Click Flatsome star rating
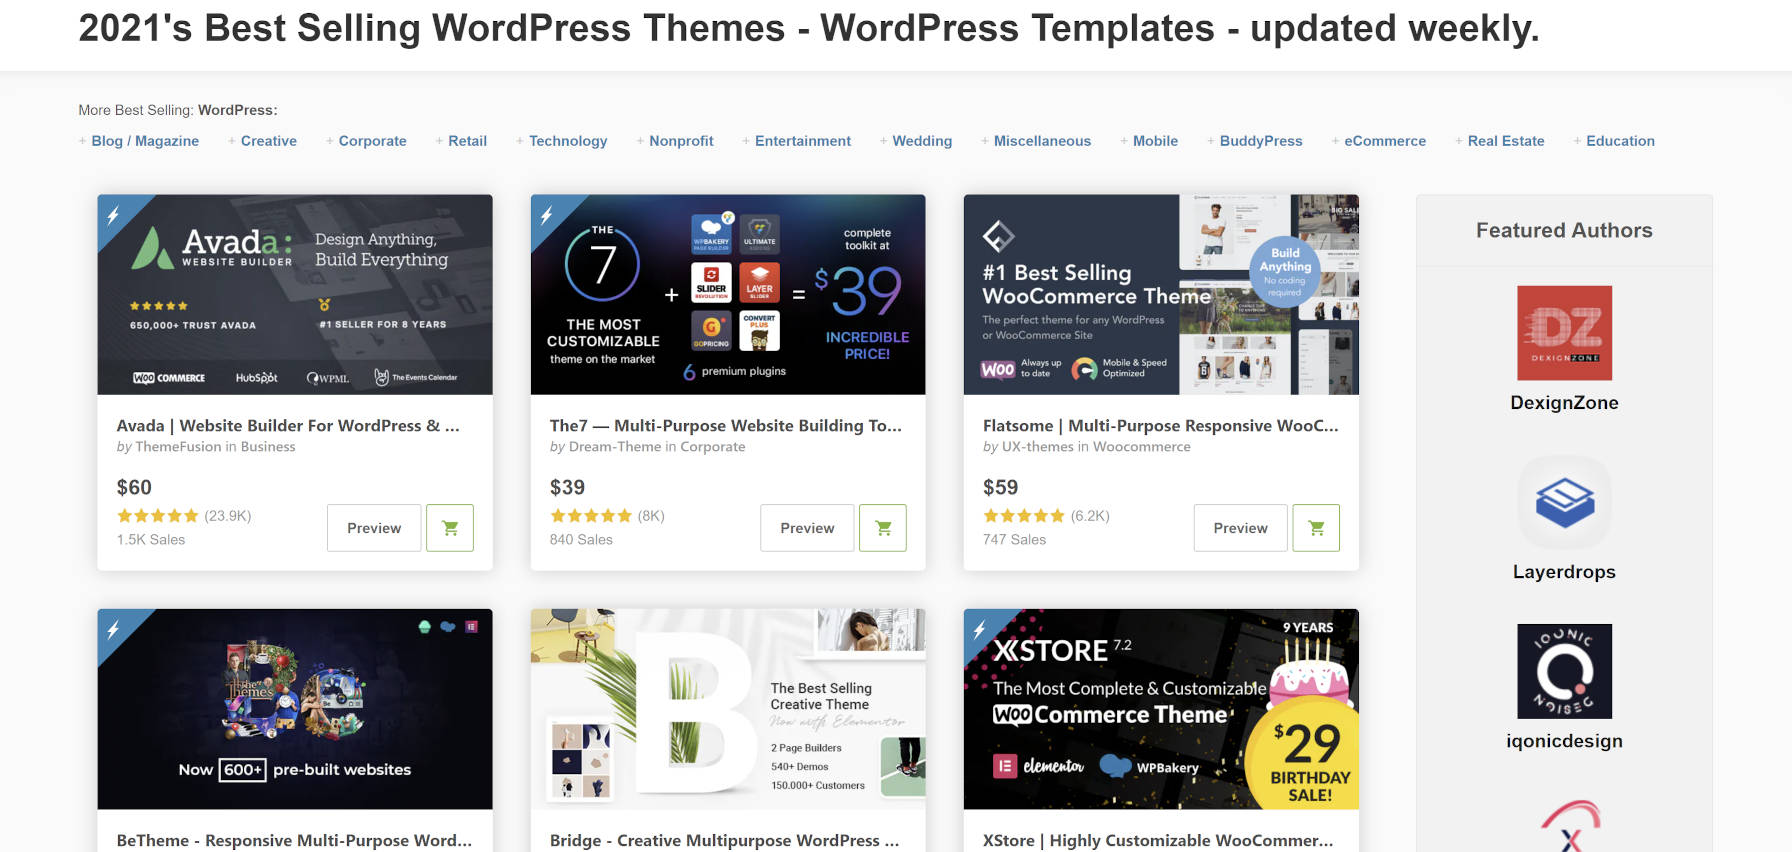Screen dimensions: 1792x852 point(1024,516)
